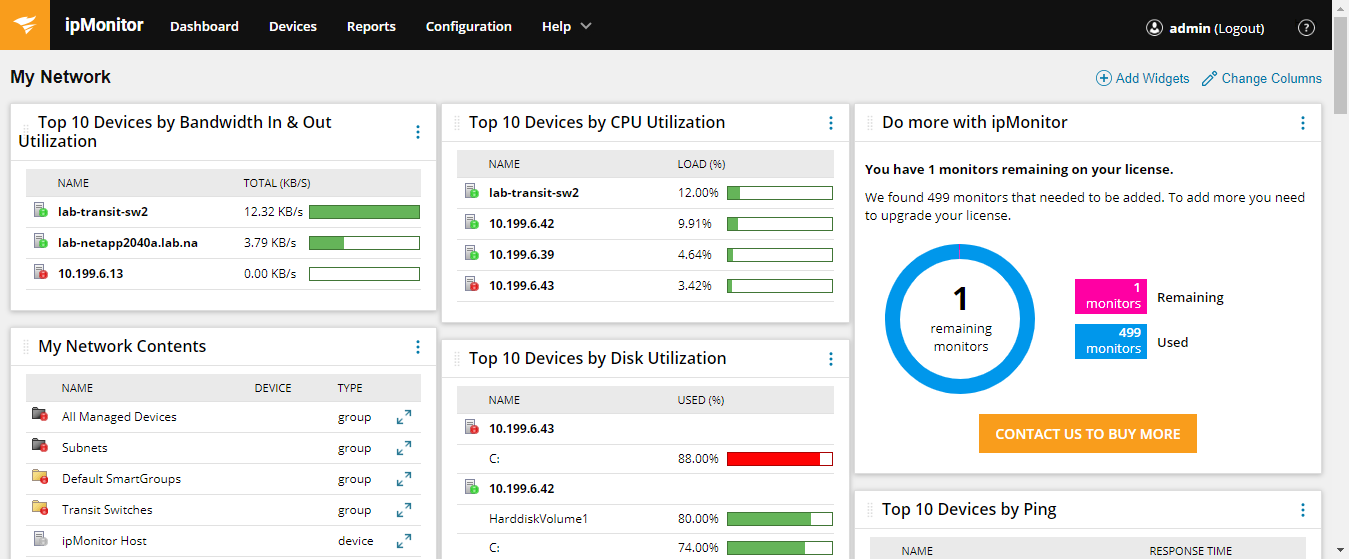
Task: Open the Configuration menu
Action: (x=468, y=27)
